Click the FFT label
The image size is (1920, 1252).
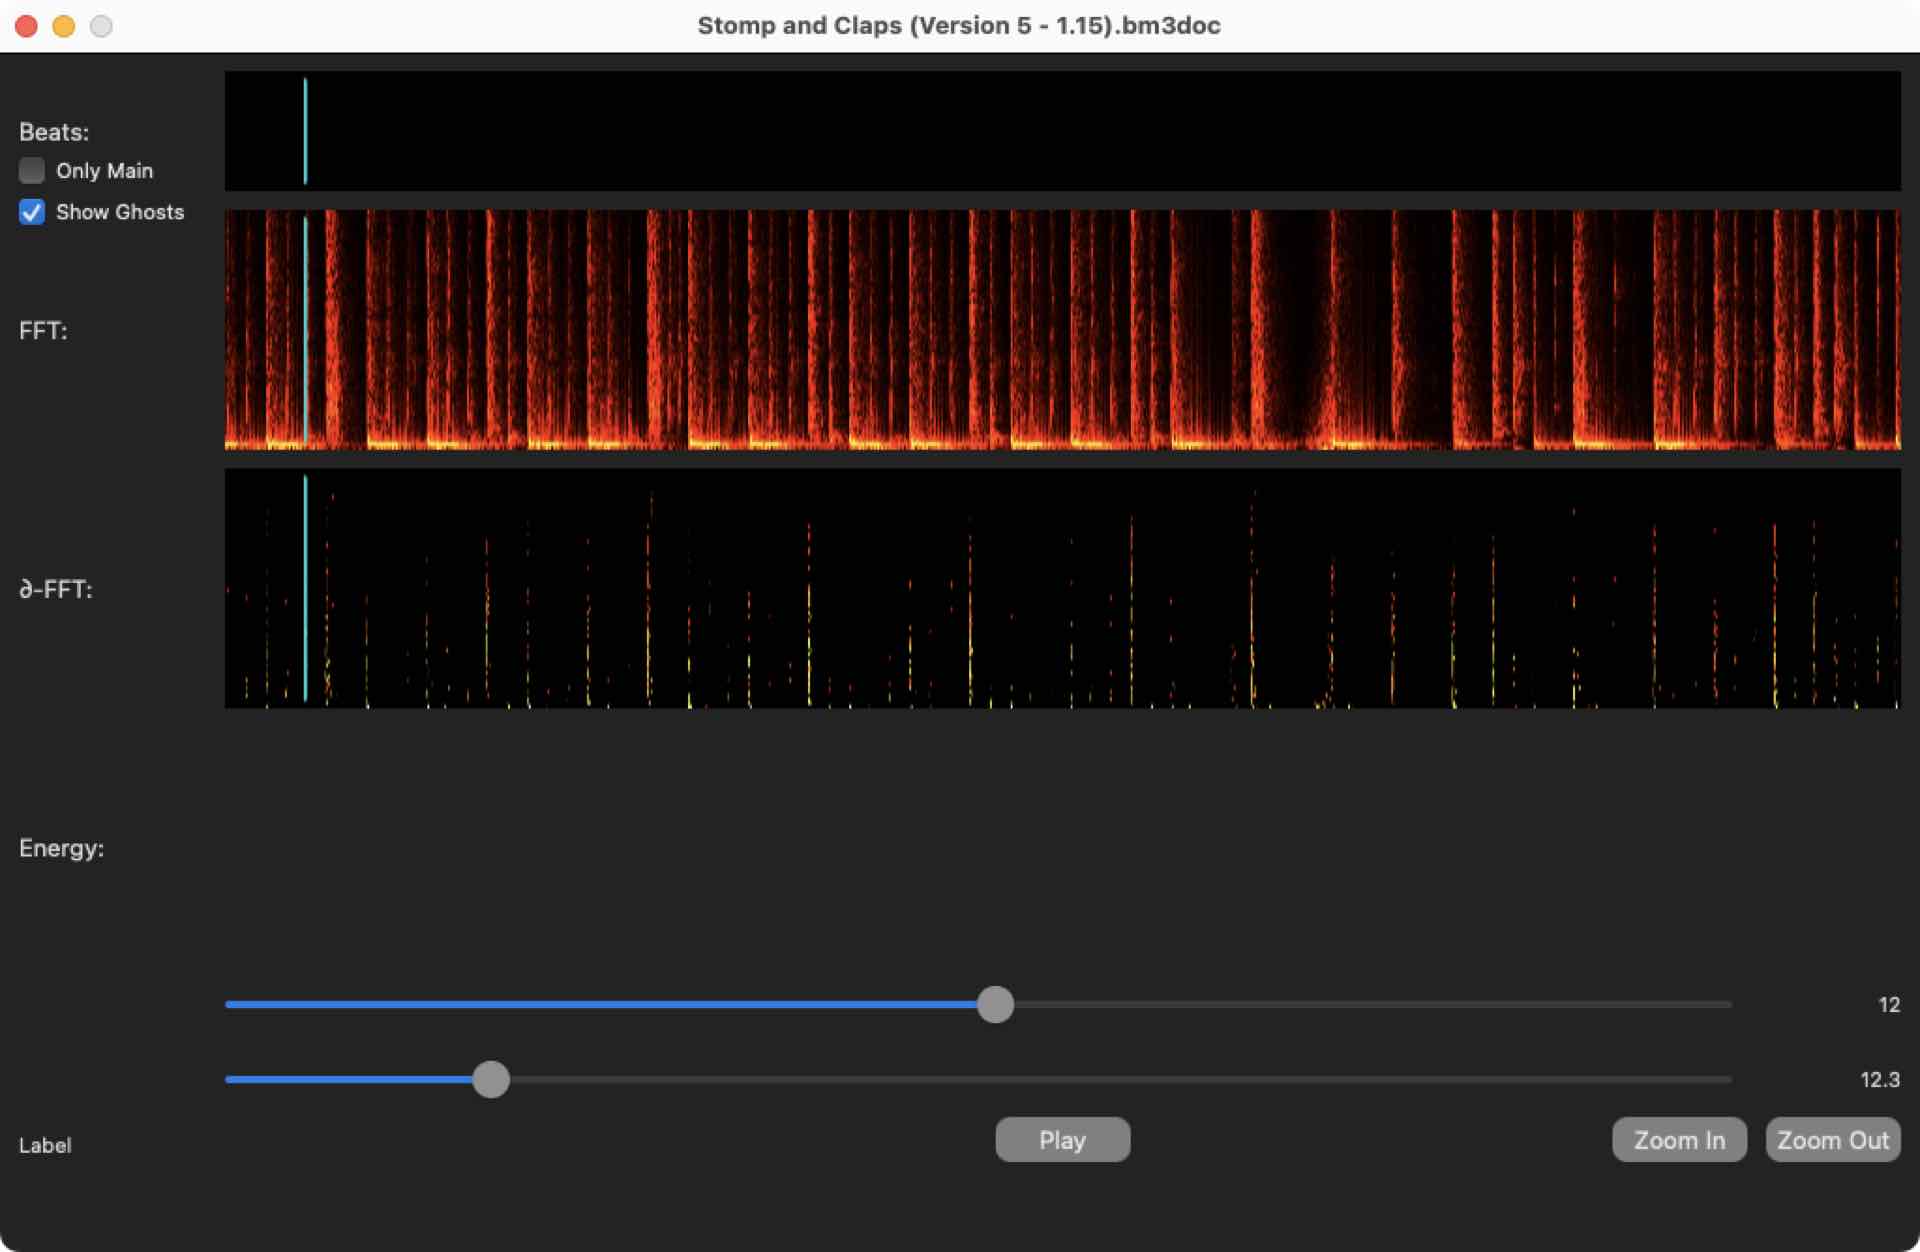(x=43, y=330)
